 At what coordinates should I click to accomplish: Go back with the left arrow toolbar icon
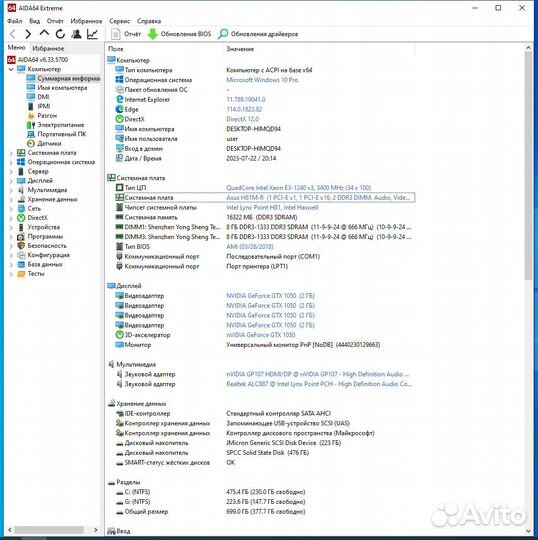click(13, 34)
